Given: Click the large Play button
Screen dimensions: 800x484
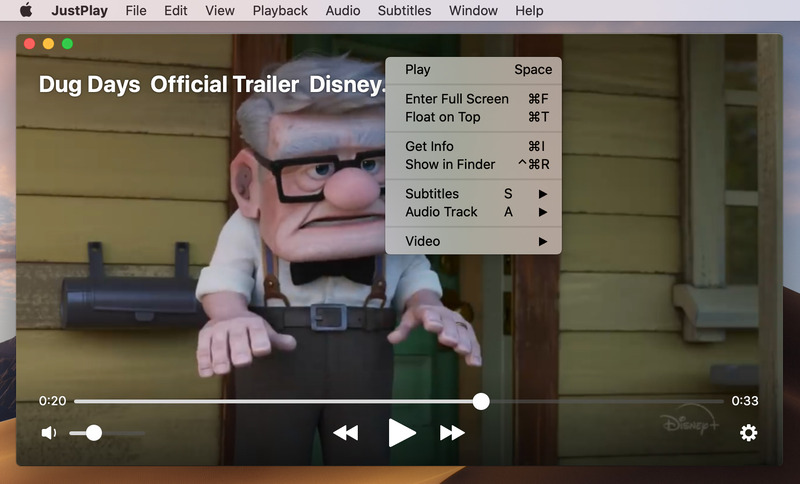Looking at the screenshot, I should tap(402, 432).
